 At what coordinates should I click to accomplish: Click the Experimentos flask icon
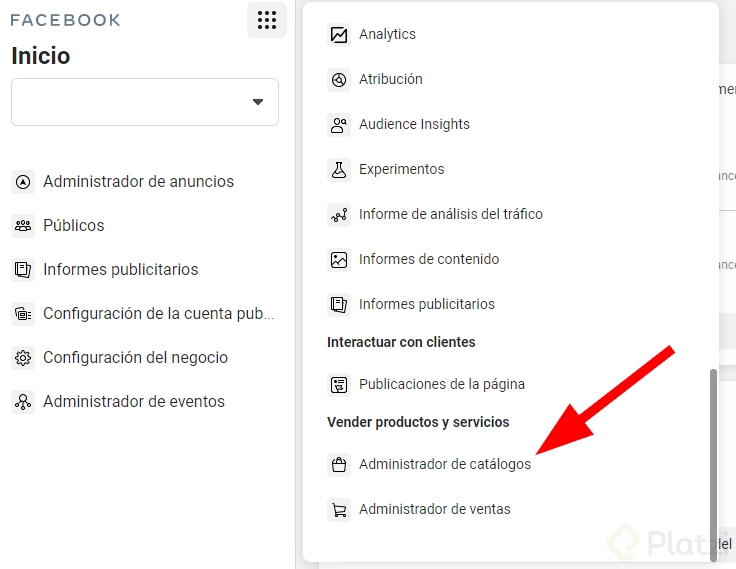tap(339, 170)
